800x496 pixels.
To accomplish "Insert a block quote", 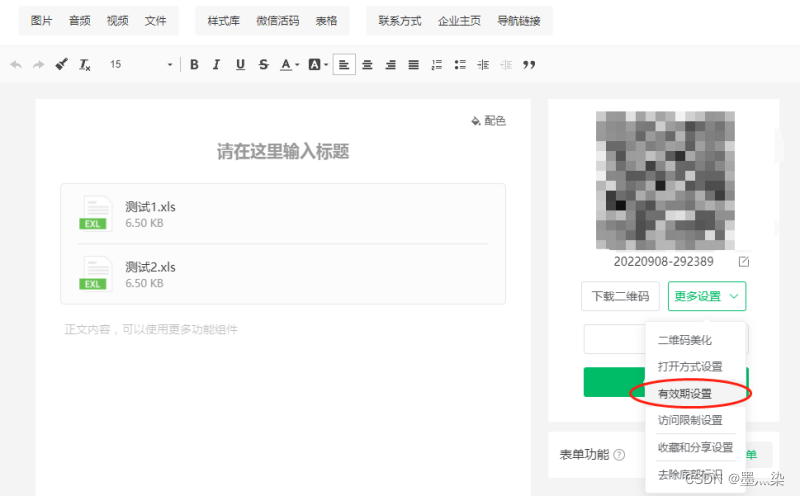I will pos(529,65).
